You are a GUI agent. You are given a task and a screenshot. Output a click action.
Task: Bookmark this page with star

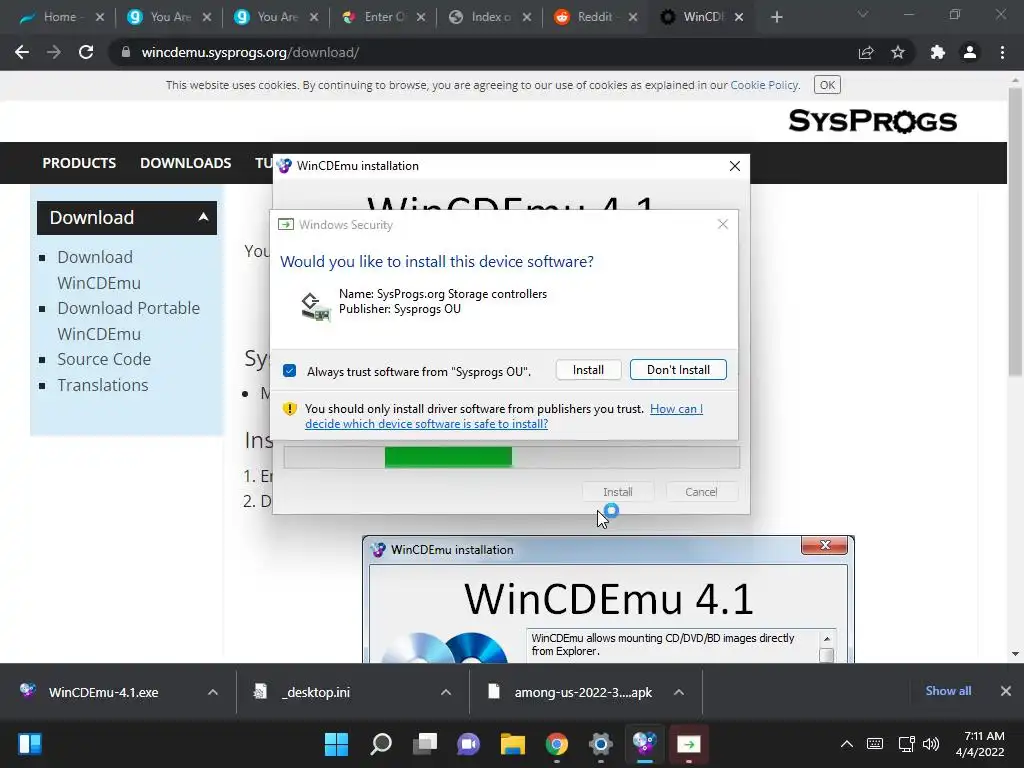[x=898, y=52]
